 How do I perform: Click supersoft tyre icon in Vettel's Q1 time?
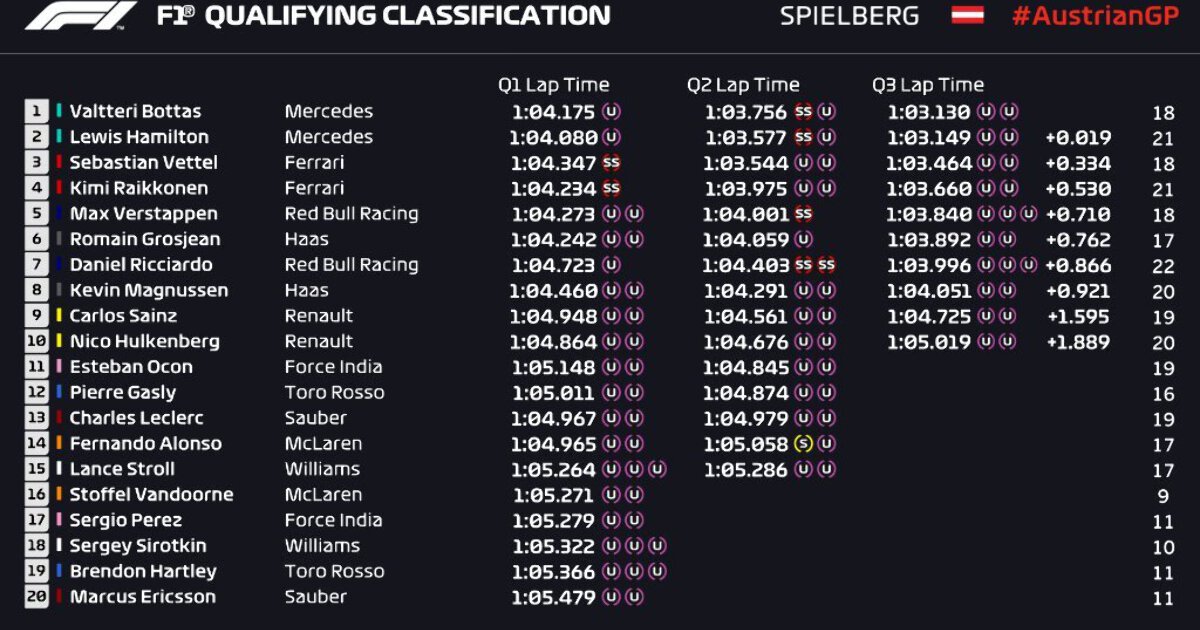(611, 162)
